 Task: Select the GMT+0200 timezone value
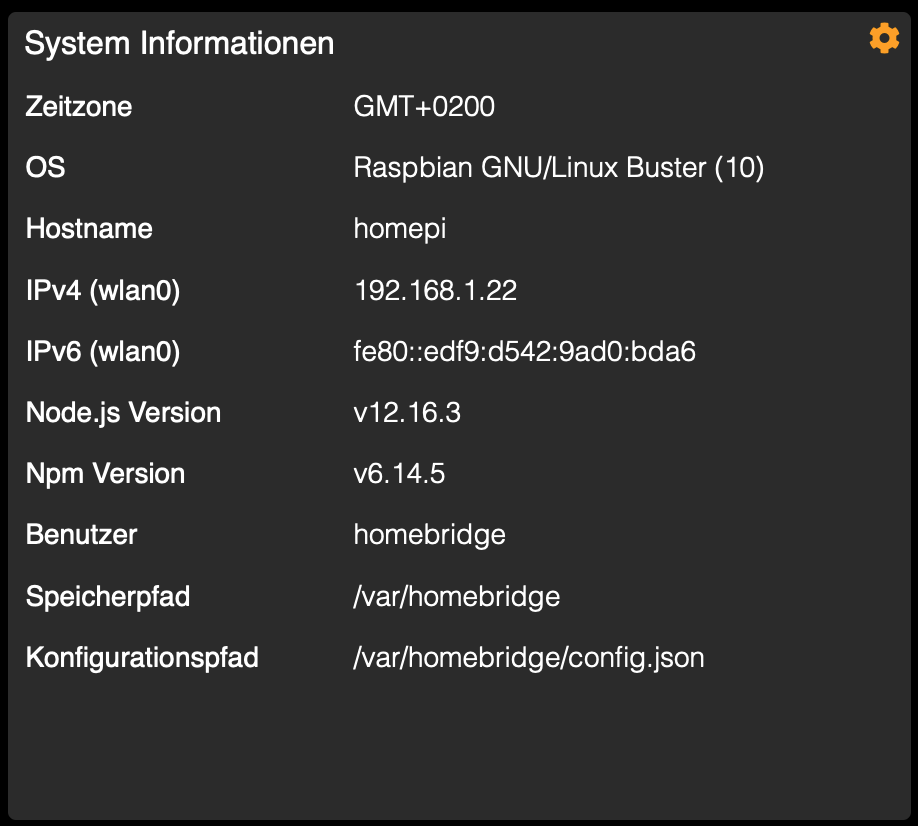point(424,107)
